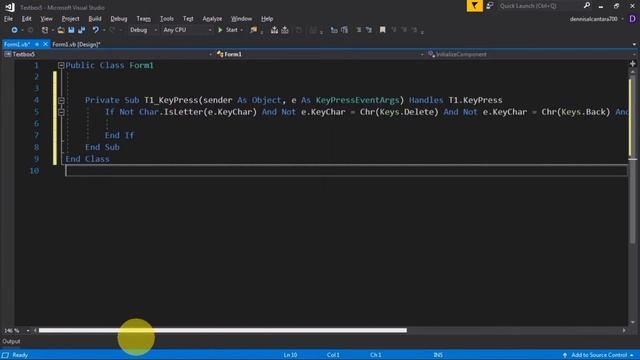Click the Comment selected lines icon

[x=334, y=30]
